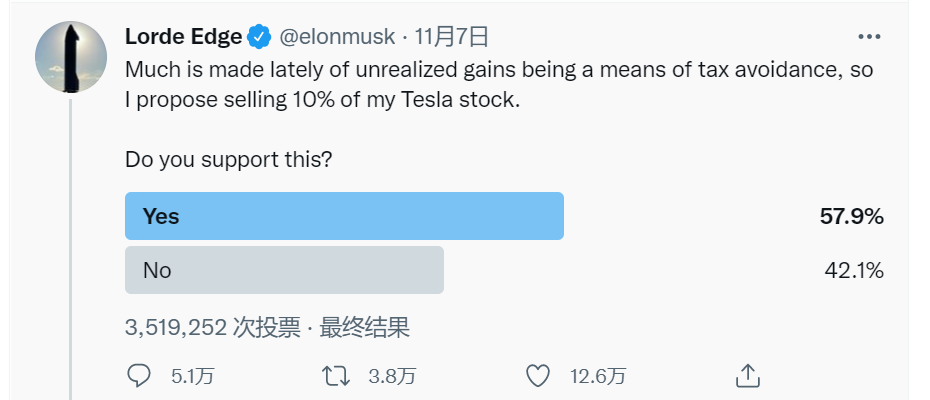Click the 3.8万 retweet count
Viewport: 930px width, 400px height.
point(392,376)
